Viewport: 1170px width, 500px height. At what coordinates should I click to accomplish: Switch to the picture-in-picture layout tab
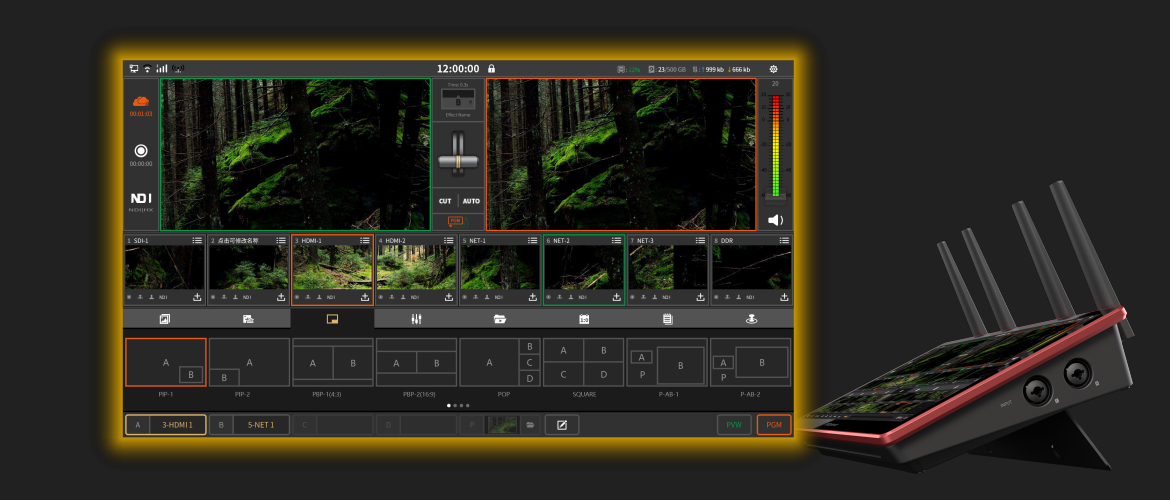coord(333,319)
